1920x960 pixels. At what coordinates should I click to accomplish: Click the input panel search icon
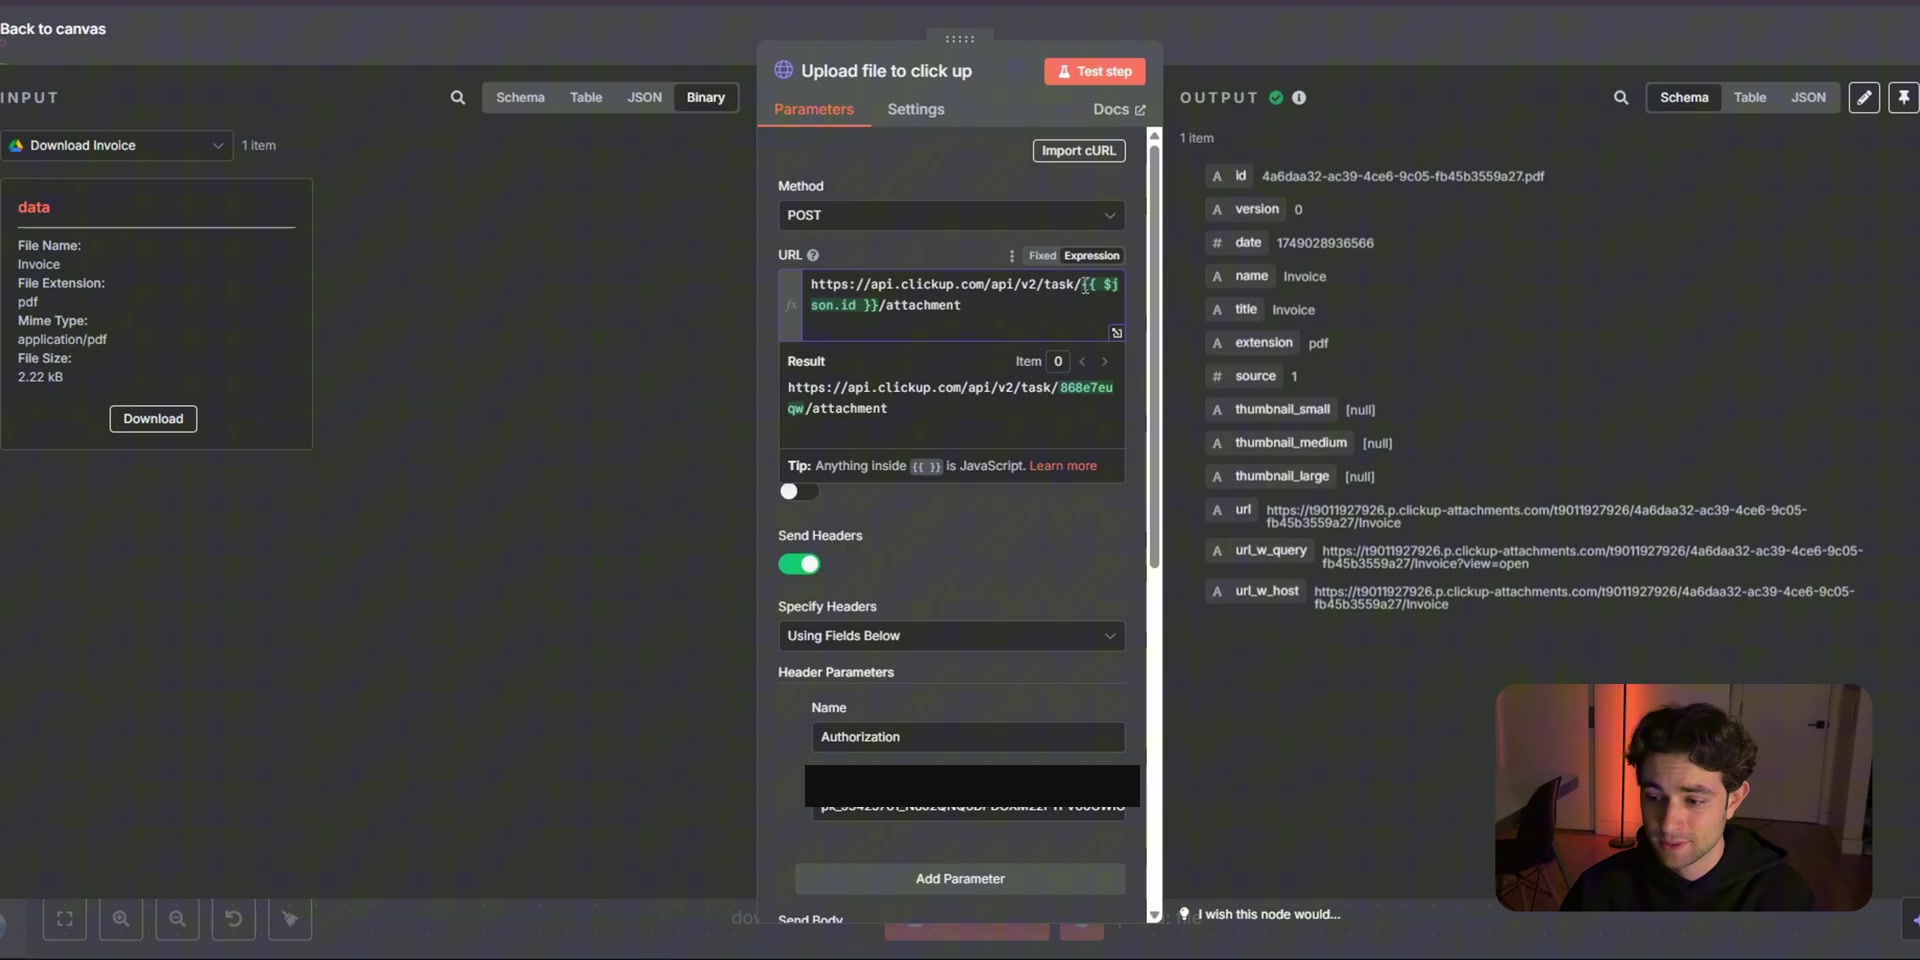tap(457, 98)
